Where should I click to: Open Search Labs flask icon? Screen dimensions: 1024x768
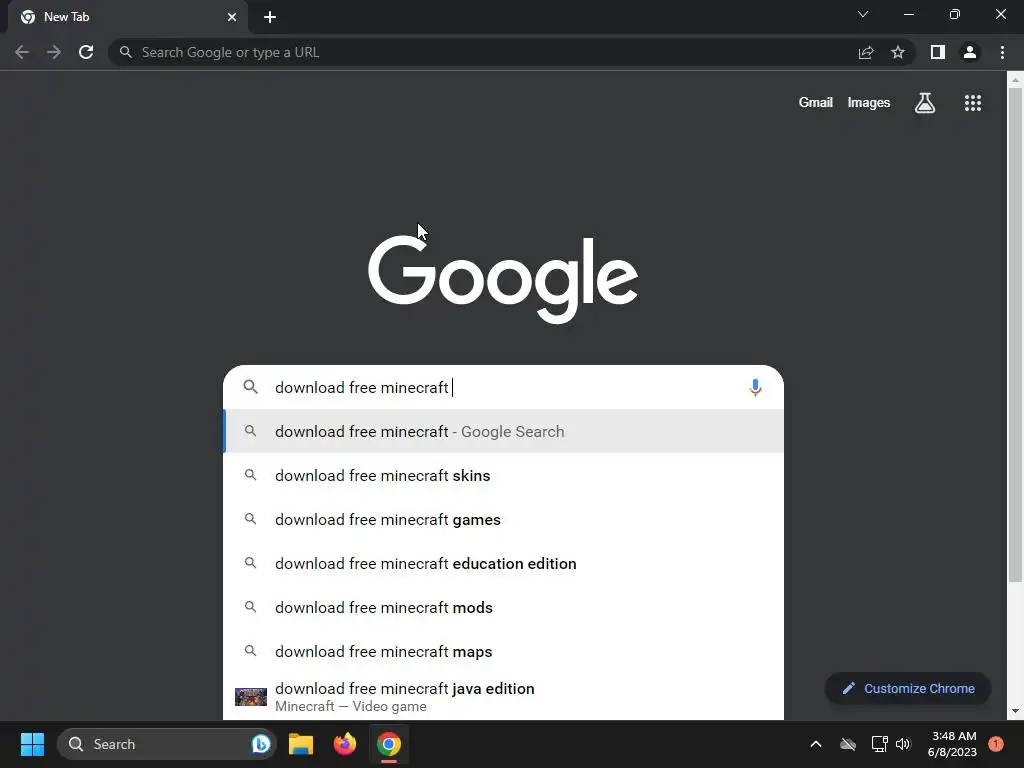pos(925,103)
